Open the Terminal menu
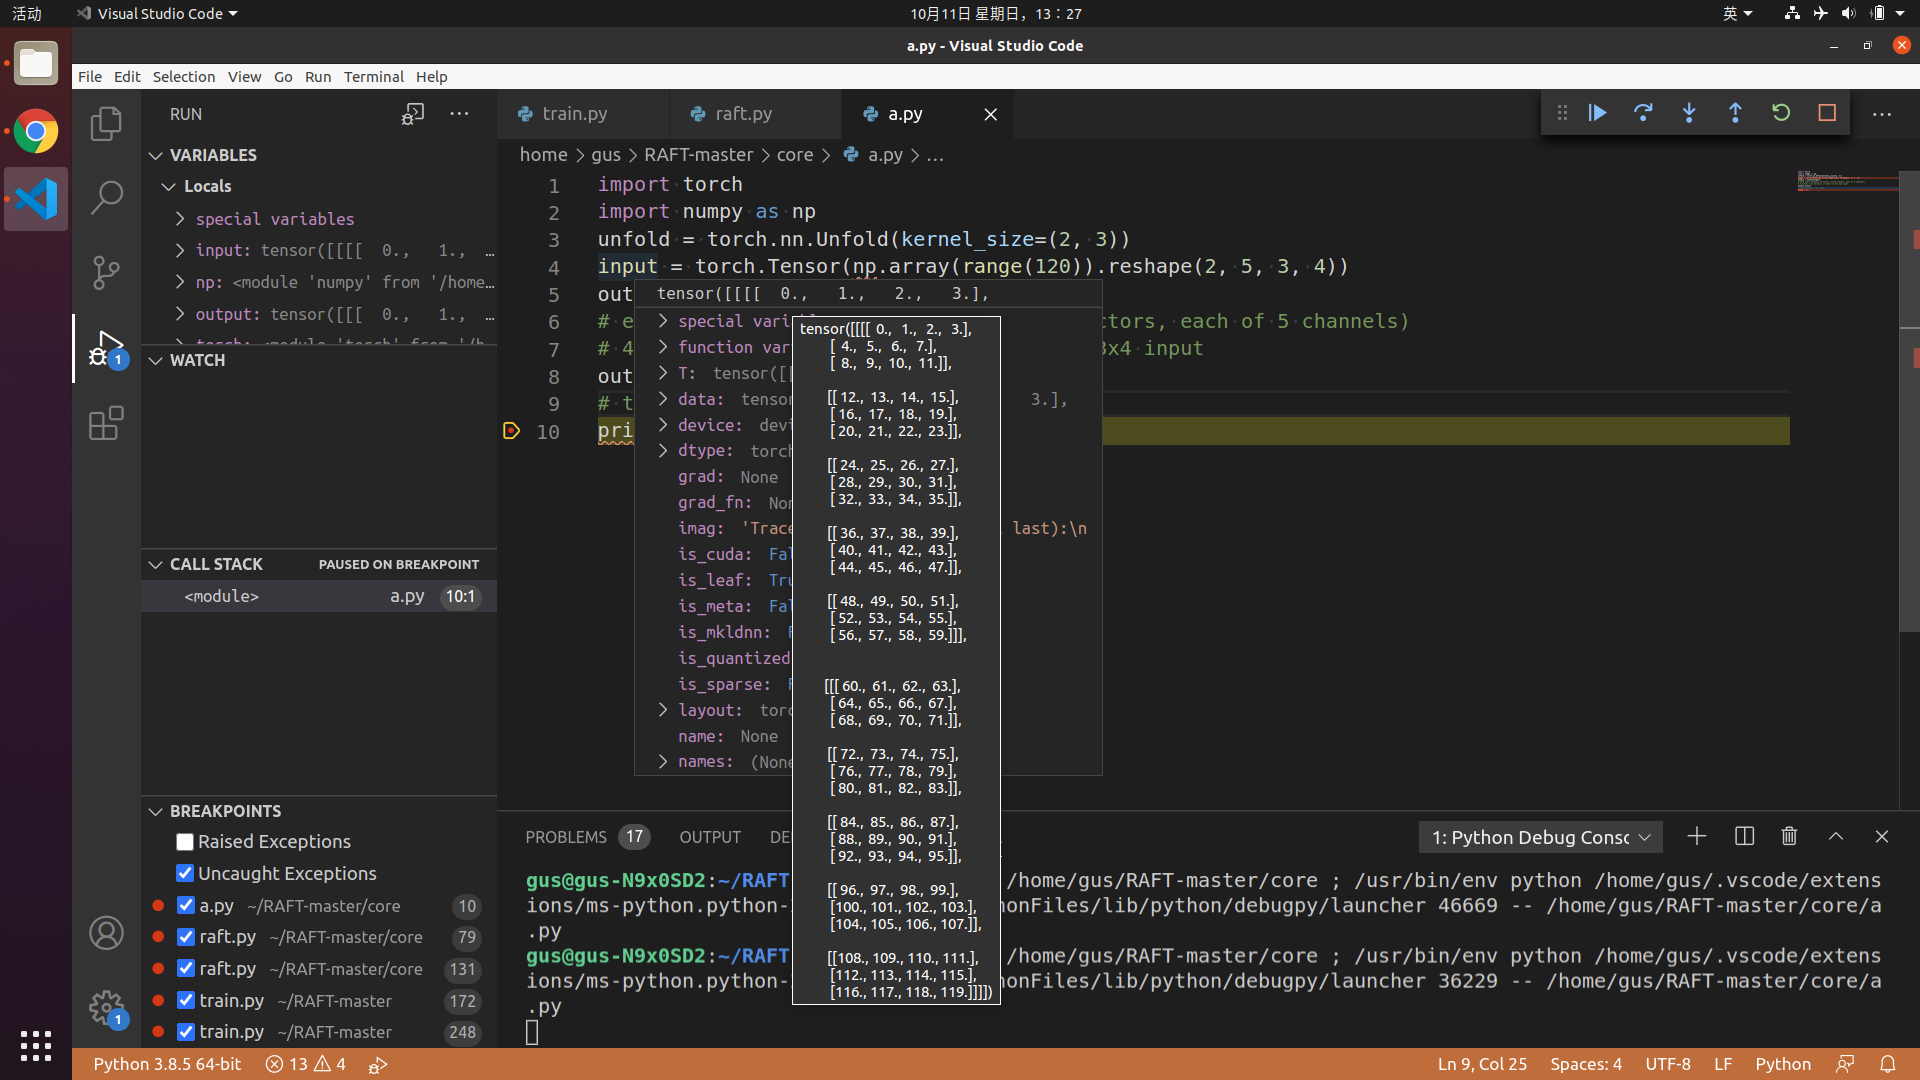 (x=373, y=77)
